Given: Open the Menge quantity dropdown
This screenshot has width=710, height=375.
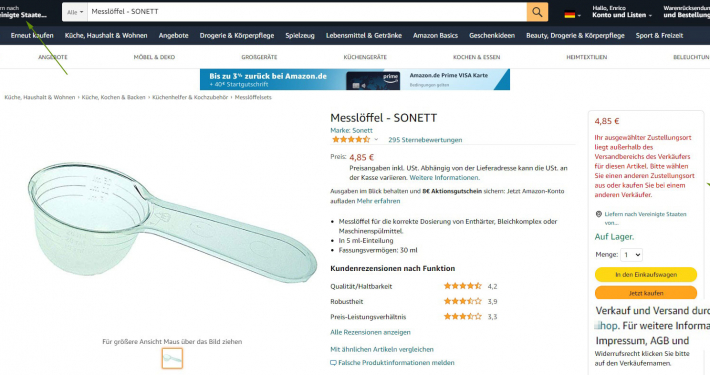Looking at the screenshot, I should [631, 255].
